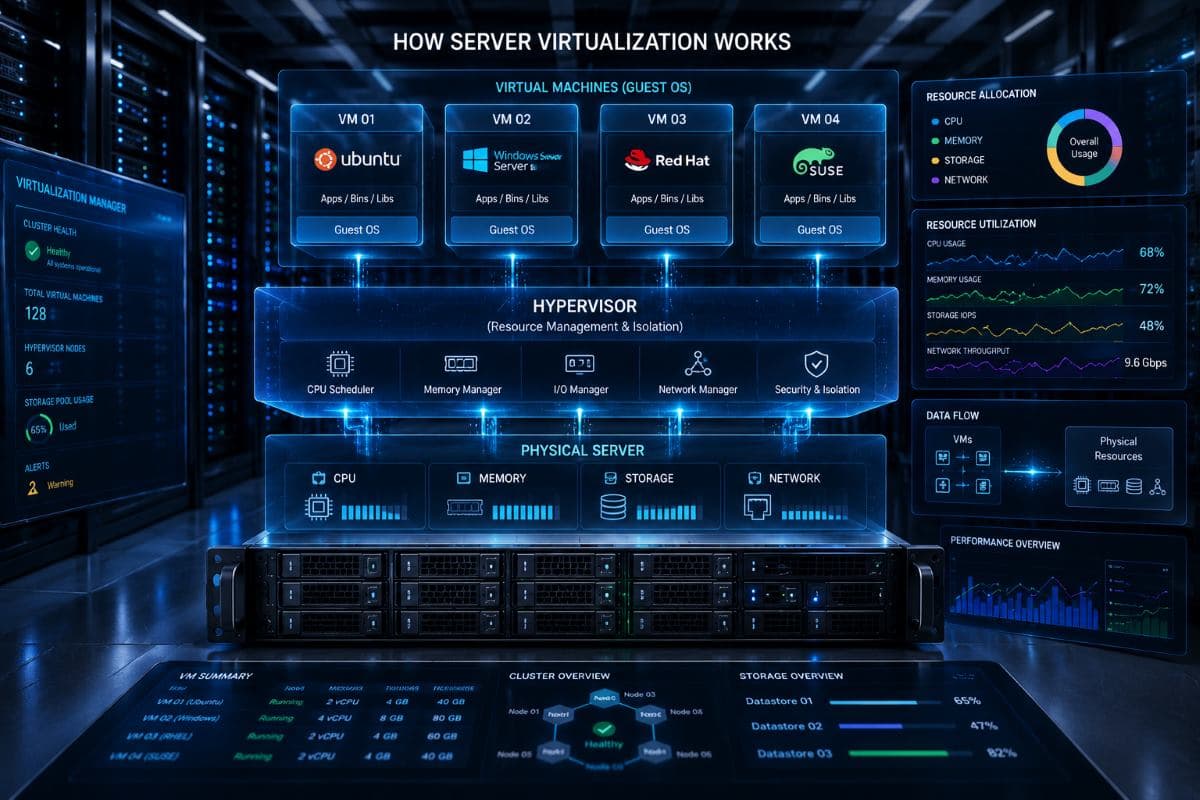Open the Guest OS box in VM 04
The height and width of the screenshot is (800, 1200).
[819, 230]
